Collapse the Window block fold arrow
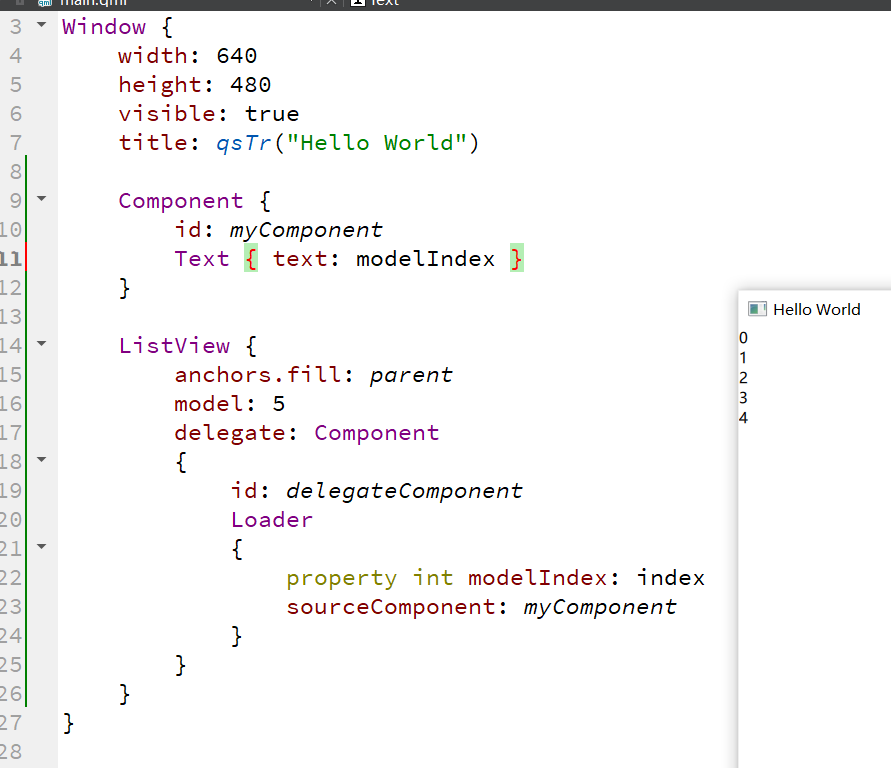This screenshot has width=891, height=768. pos(41,24)
